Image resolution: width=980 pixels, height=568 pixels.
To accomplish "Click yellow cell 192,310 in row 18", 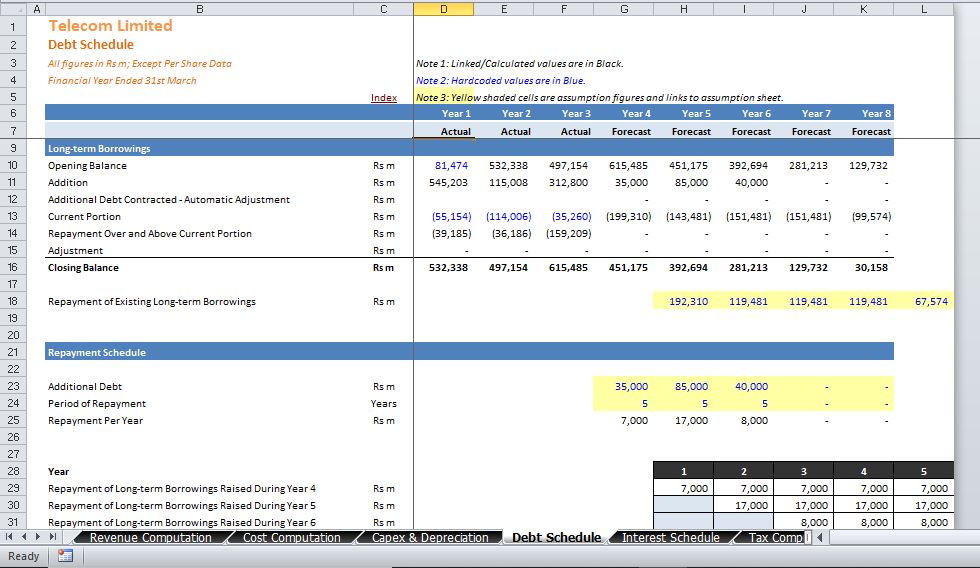I will pos(684,301).
